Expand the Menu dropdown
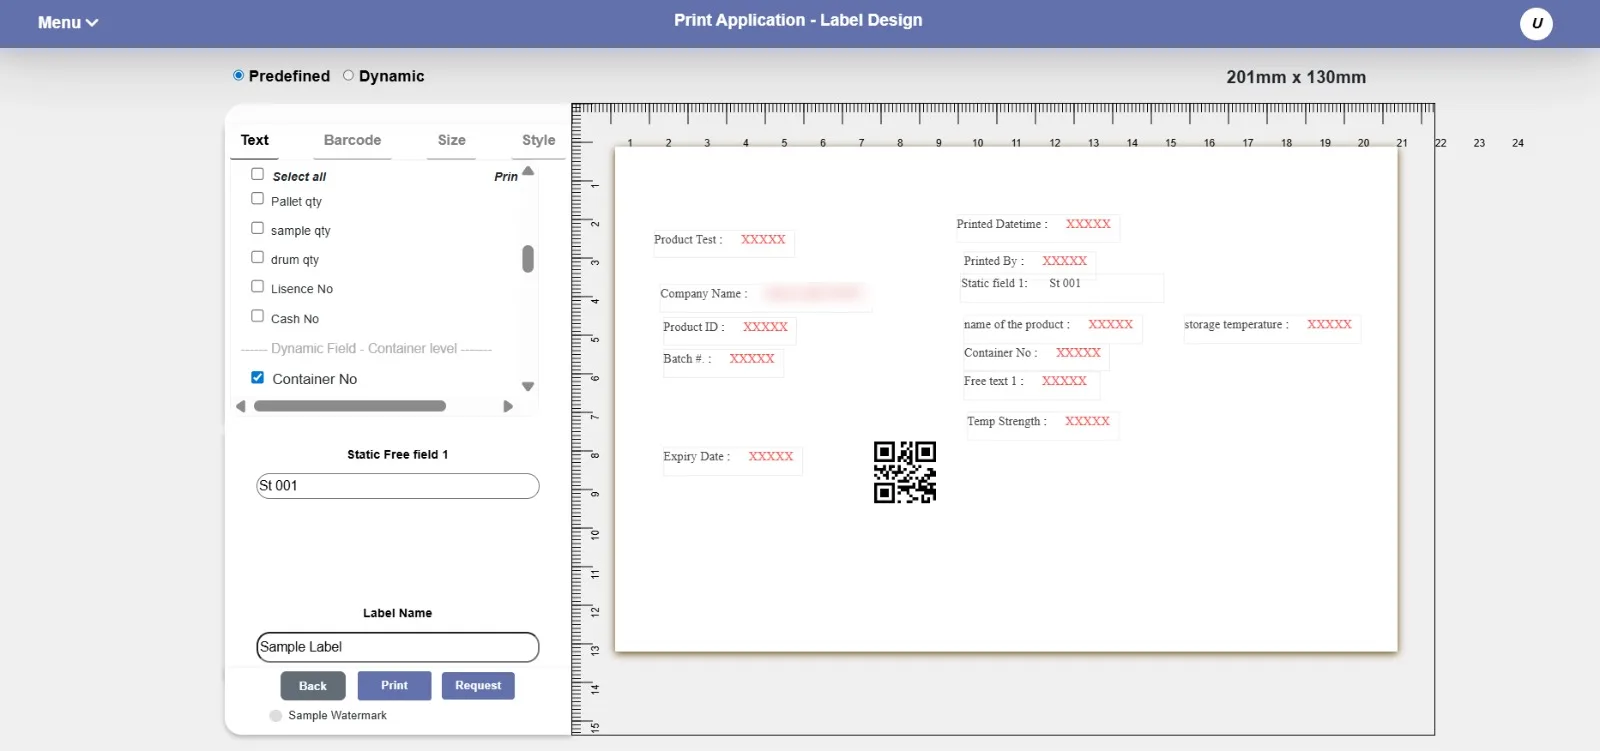This screenshot has width=1600, height=751. coord(68,22)
